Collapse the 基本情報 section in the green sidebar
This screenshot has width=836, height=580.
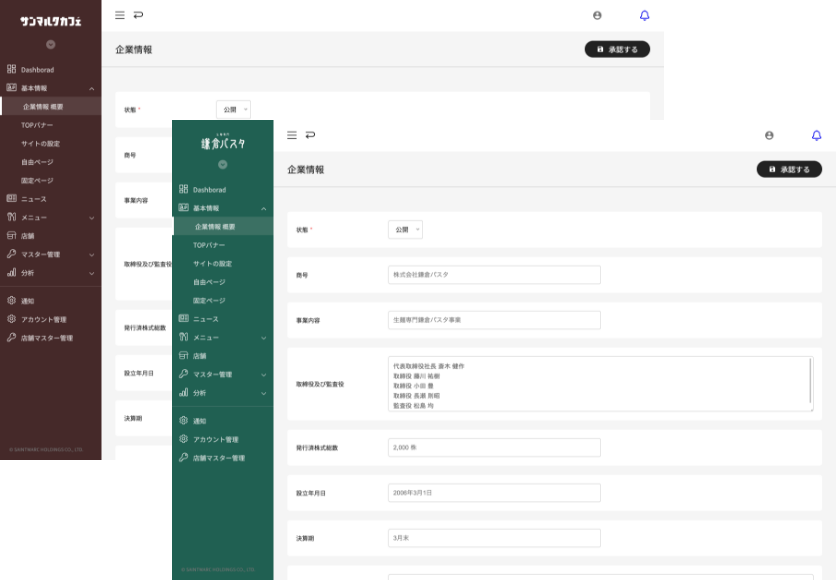click(x=263, y=208)
